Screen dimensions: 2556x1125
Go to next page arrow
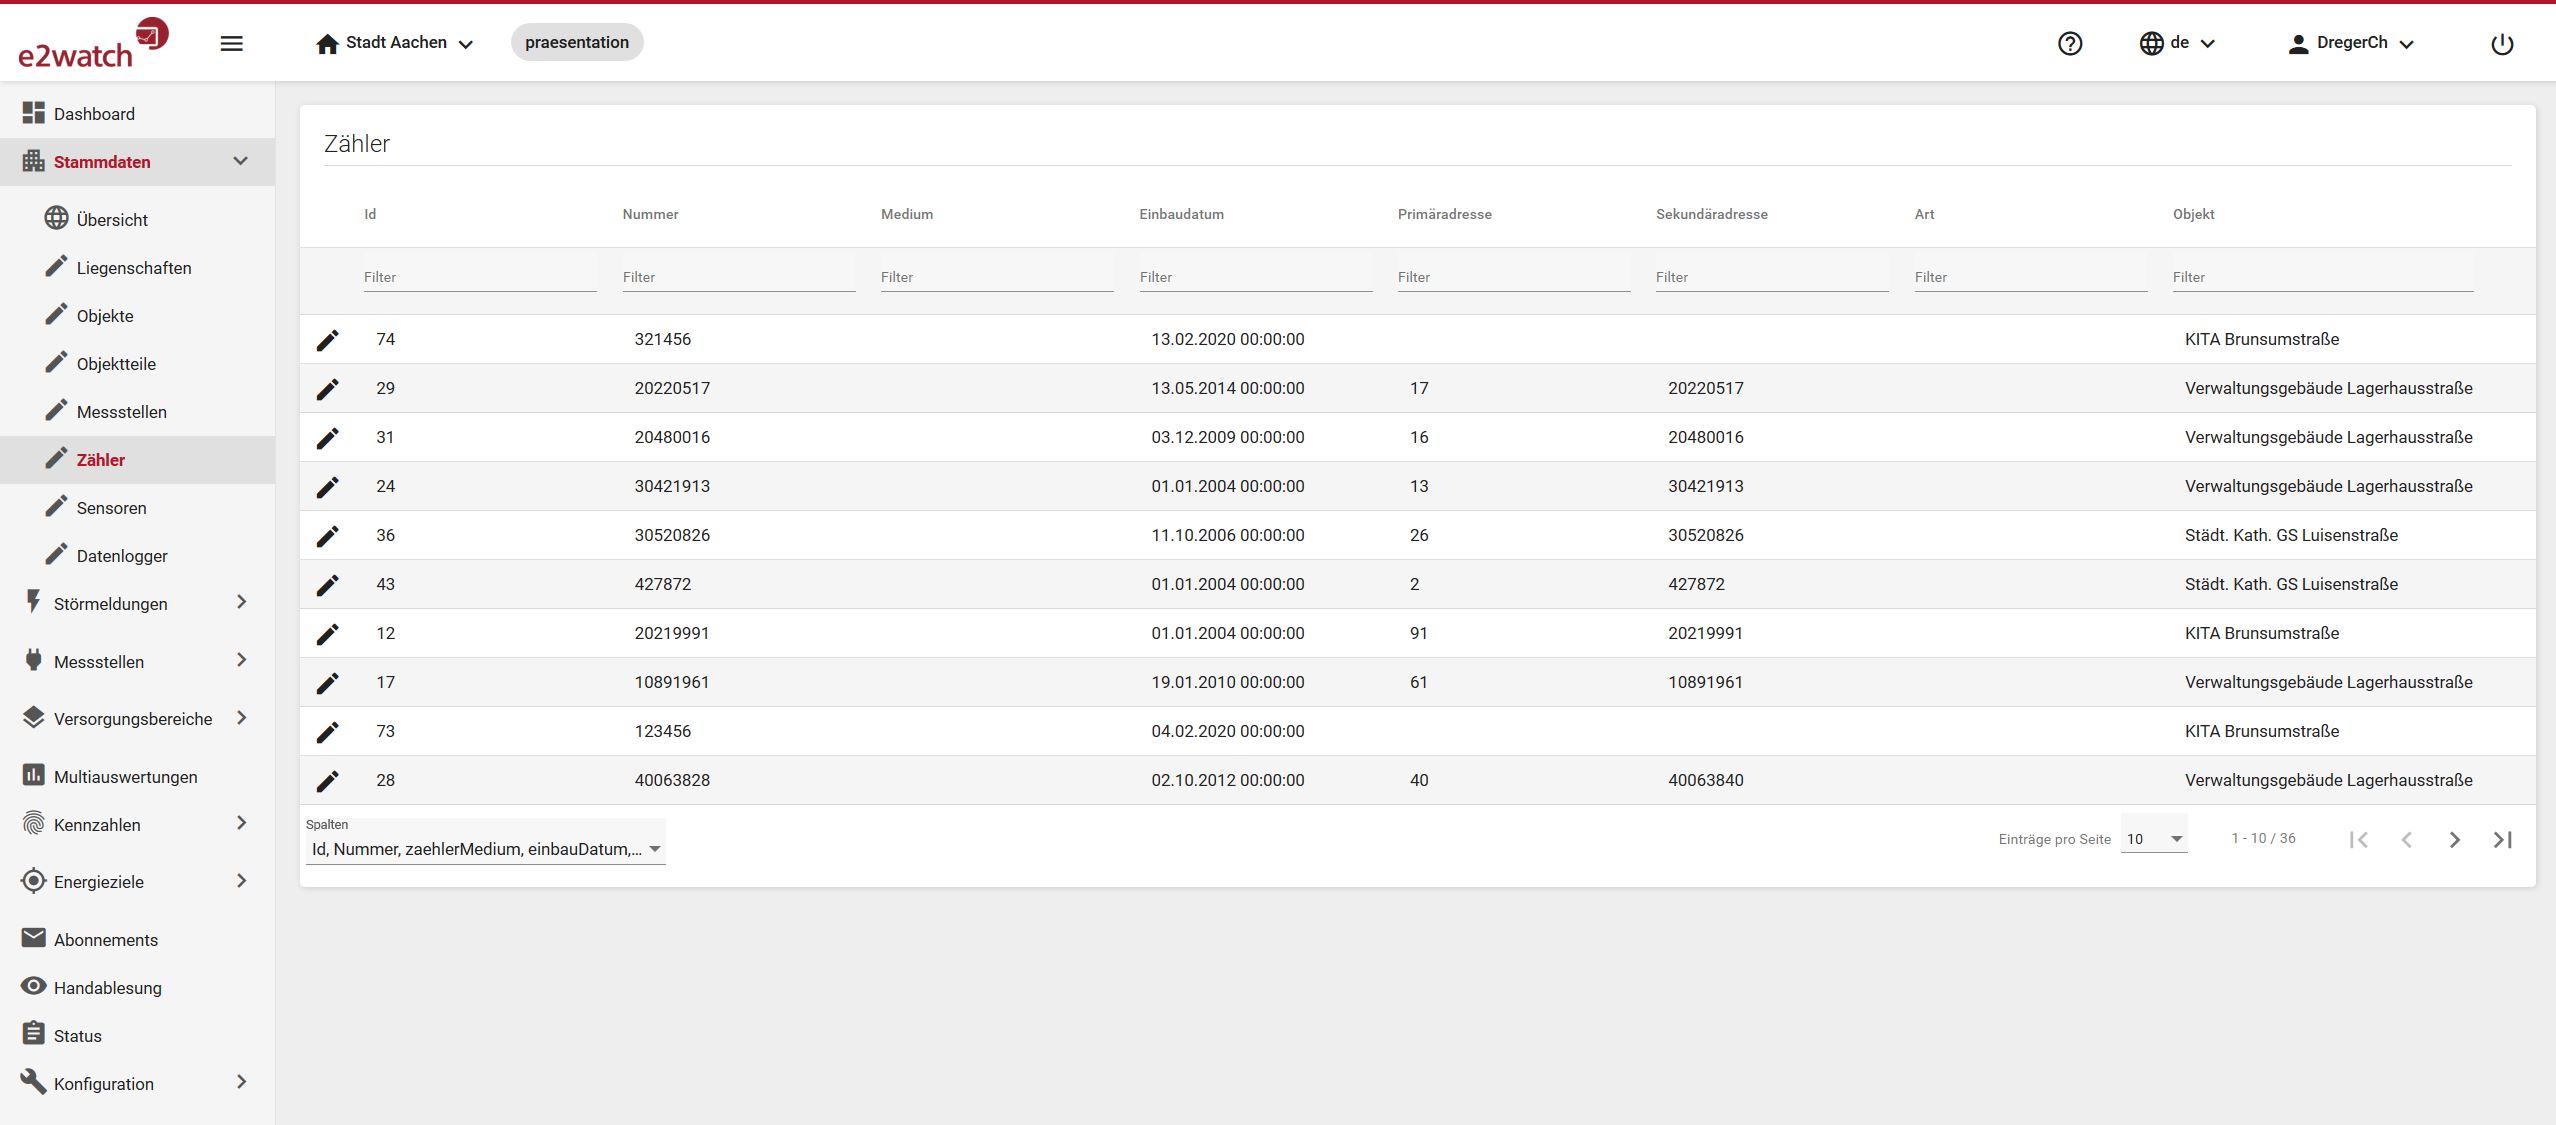click(x=2454, y=840)
